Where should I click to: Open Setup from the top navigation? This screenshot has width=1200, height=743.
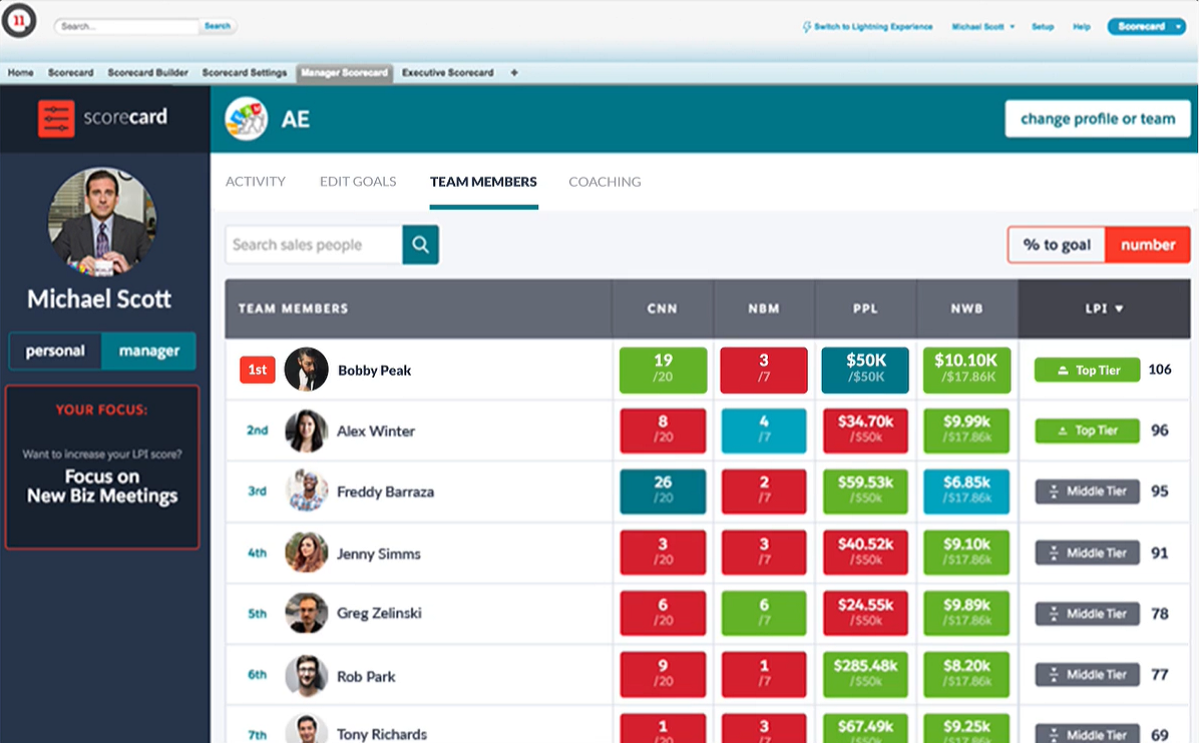pyautogui.click(x=1043, y=27)
